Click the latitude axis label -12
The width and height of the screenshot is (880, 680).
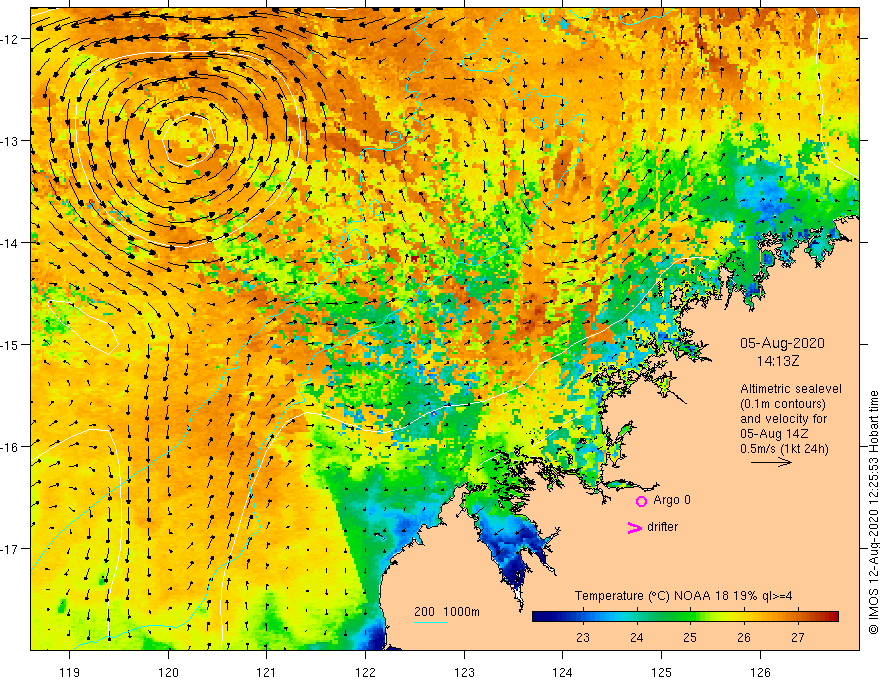coord(10,39)
